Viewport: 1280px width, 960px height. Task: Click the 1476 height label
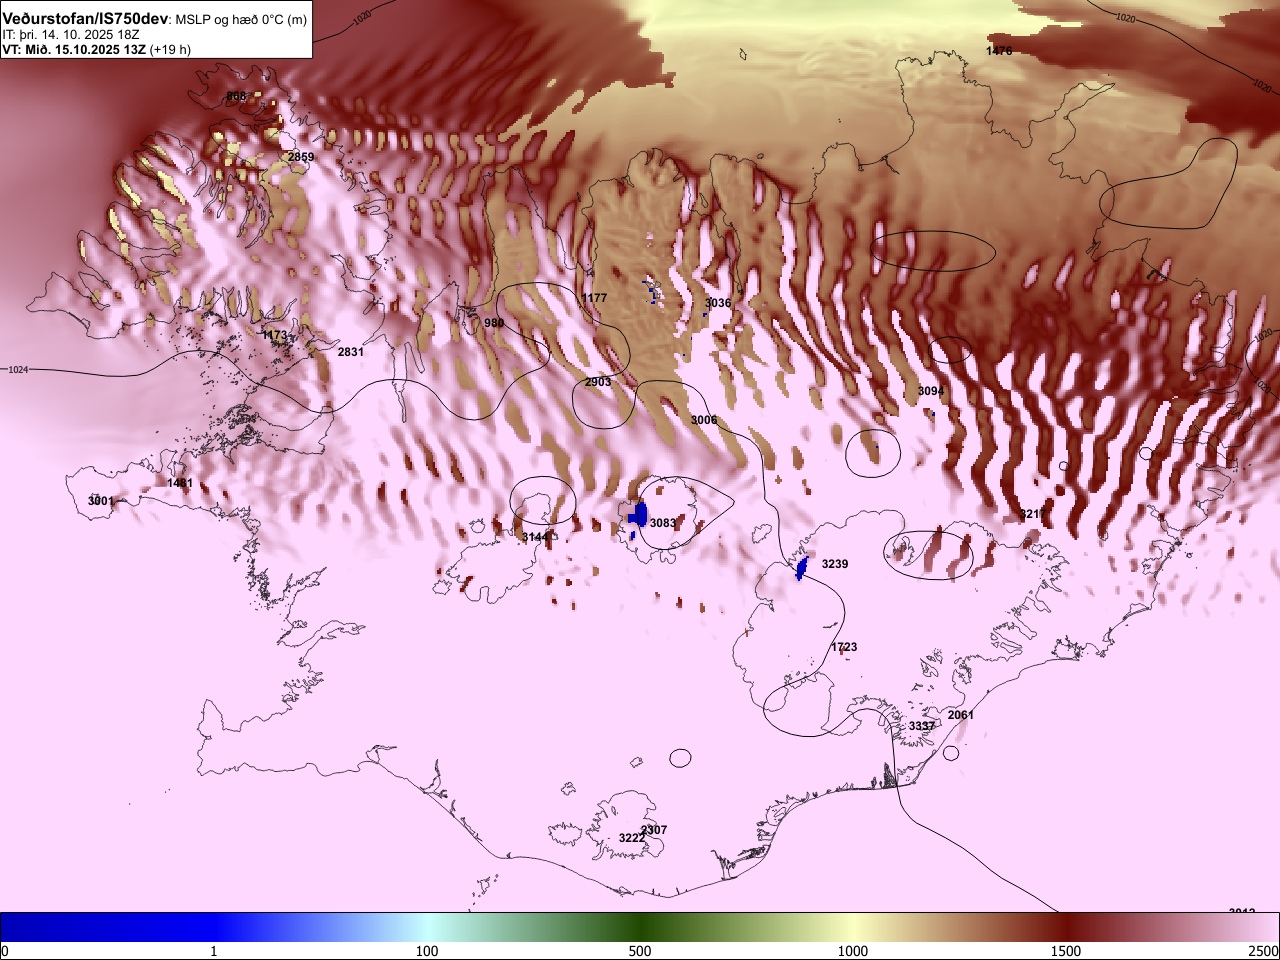coord(999,50)
